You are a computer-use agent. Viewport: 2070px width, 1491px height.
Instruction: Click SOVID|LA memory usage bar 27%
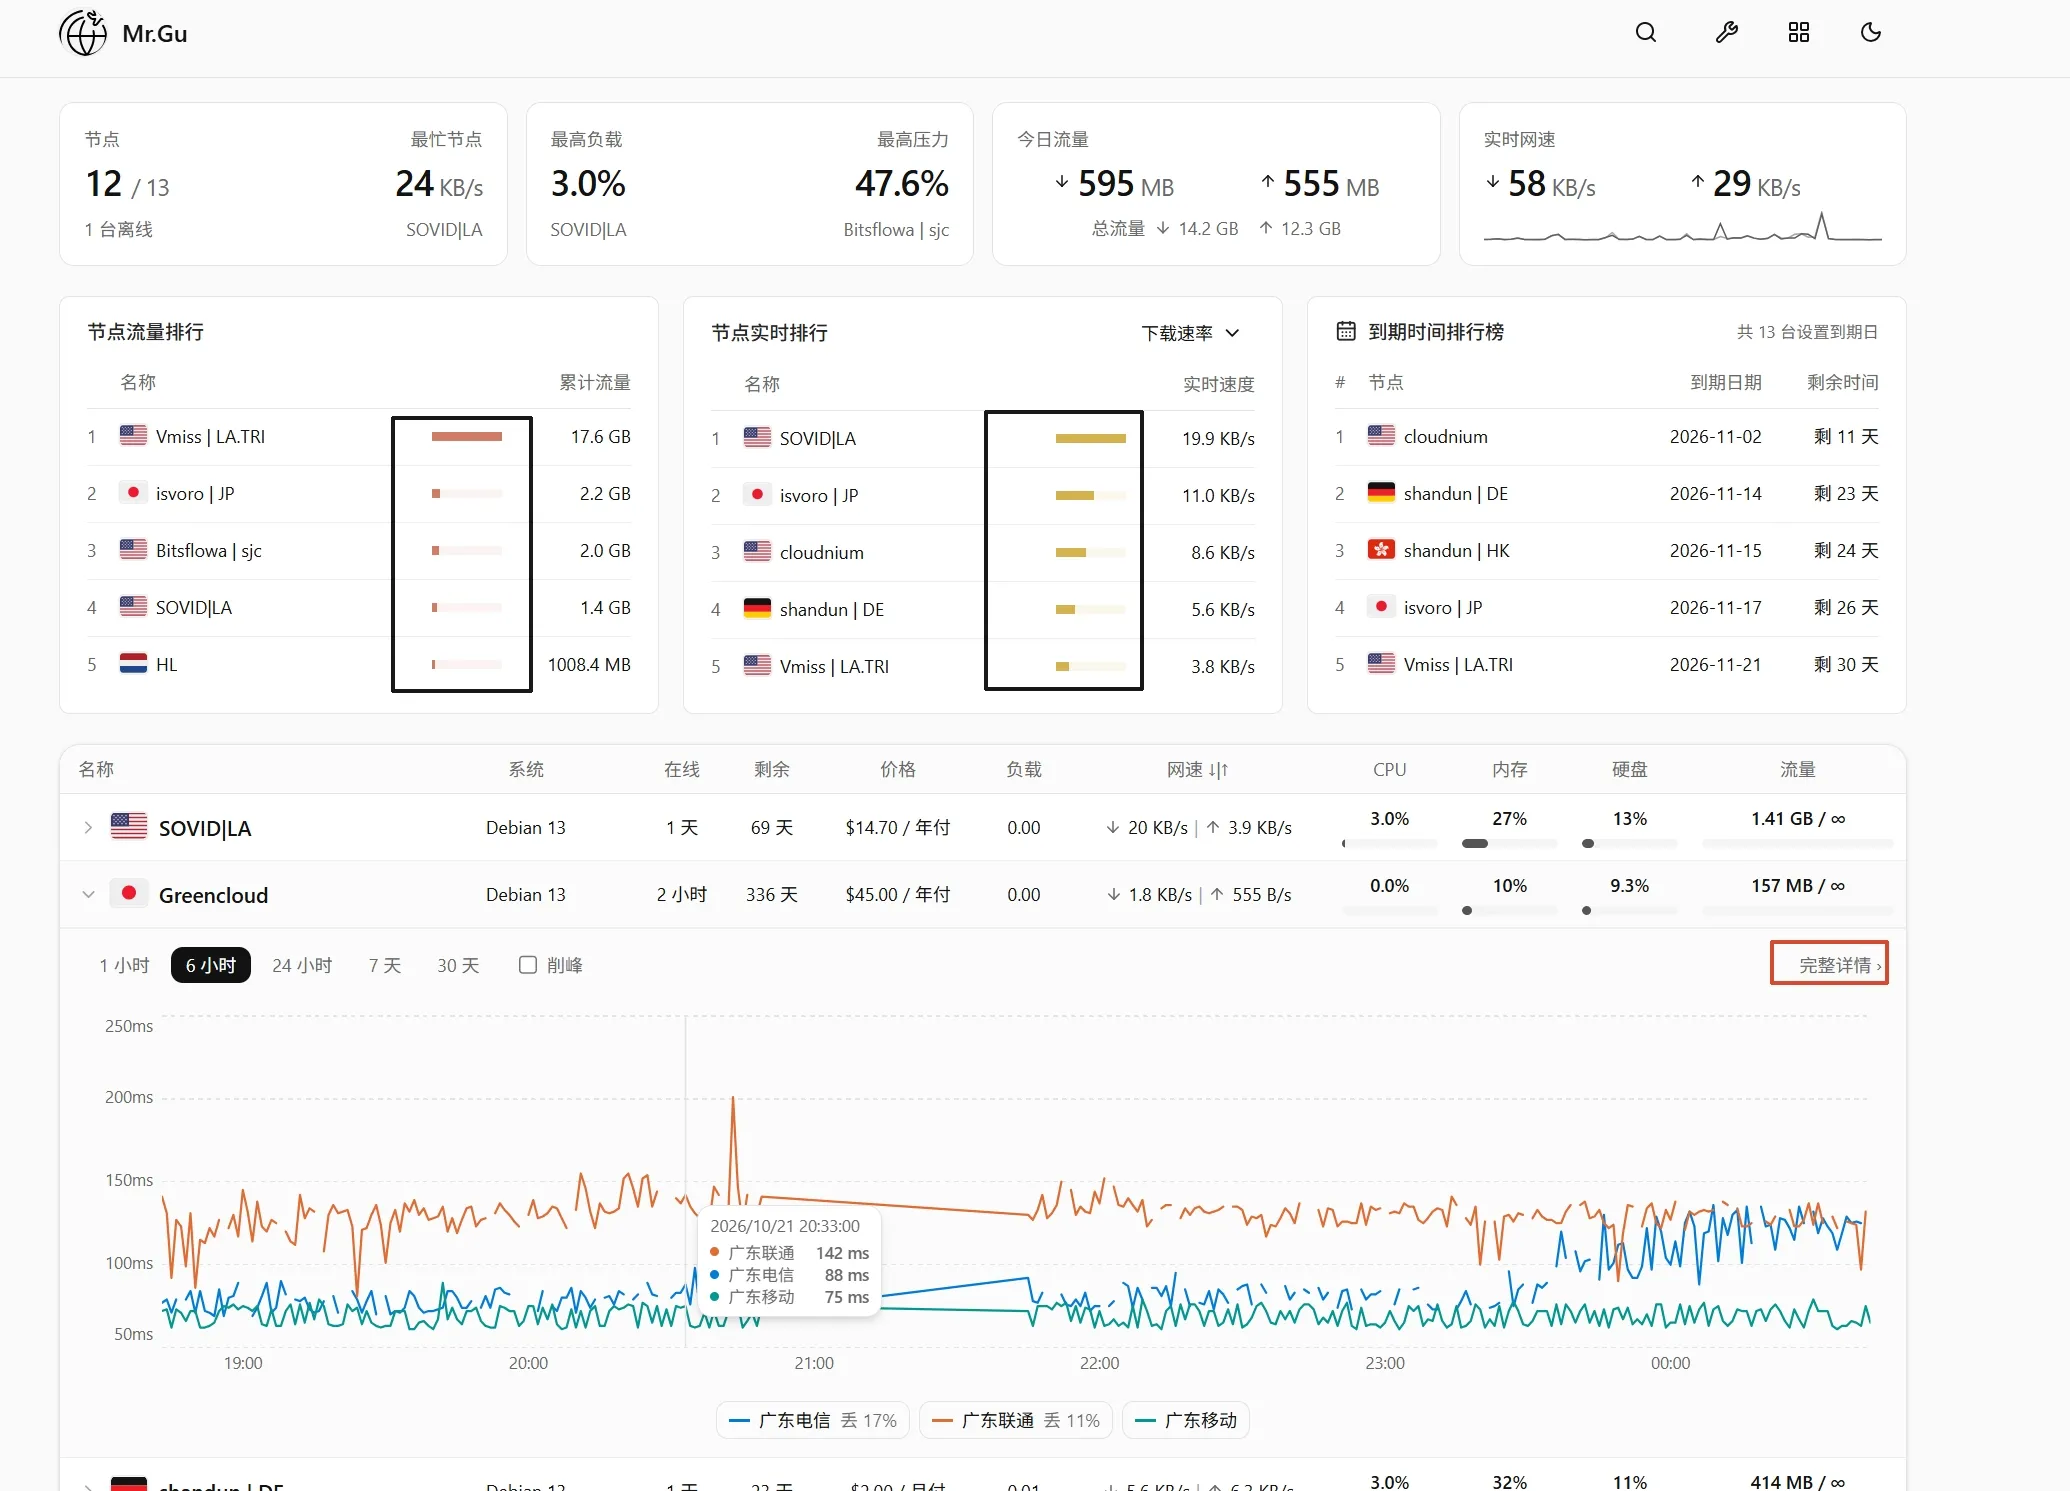[x=1509, y=843]
